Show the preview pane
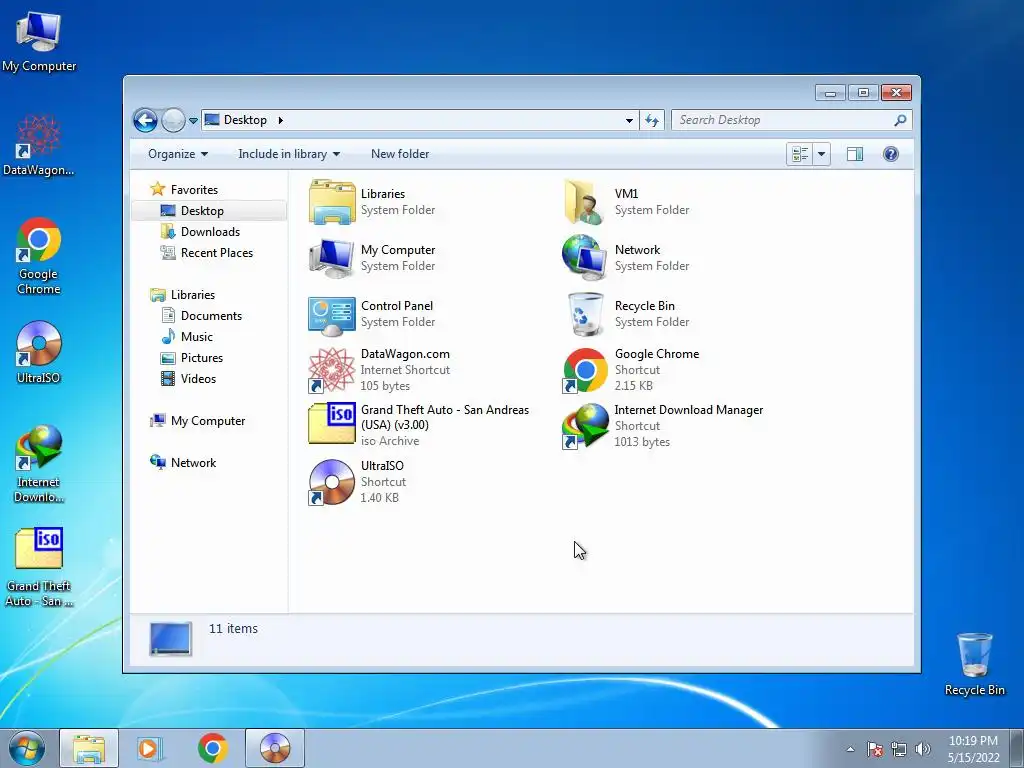1024x768 pixels. pos(854,154)
